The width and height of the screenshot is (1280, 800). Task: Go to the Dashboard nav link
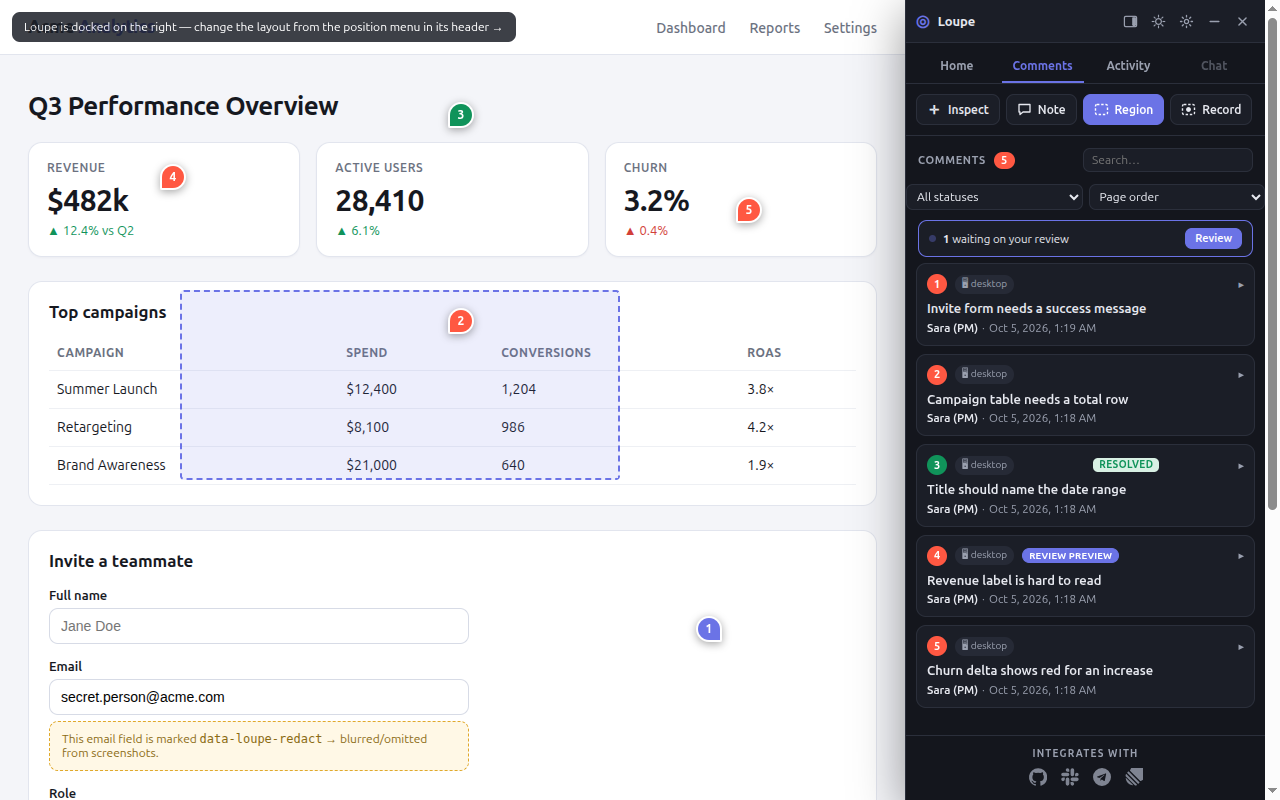pos(691,28)
